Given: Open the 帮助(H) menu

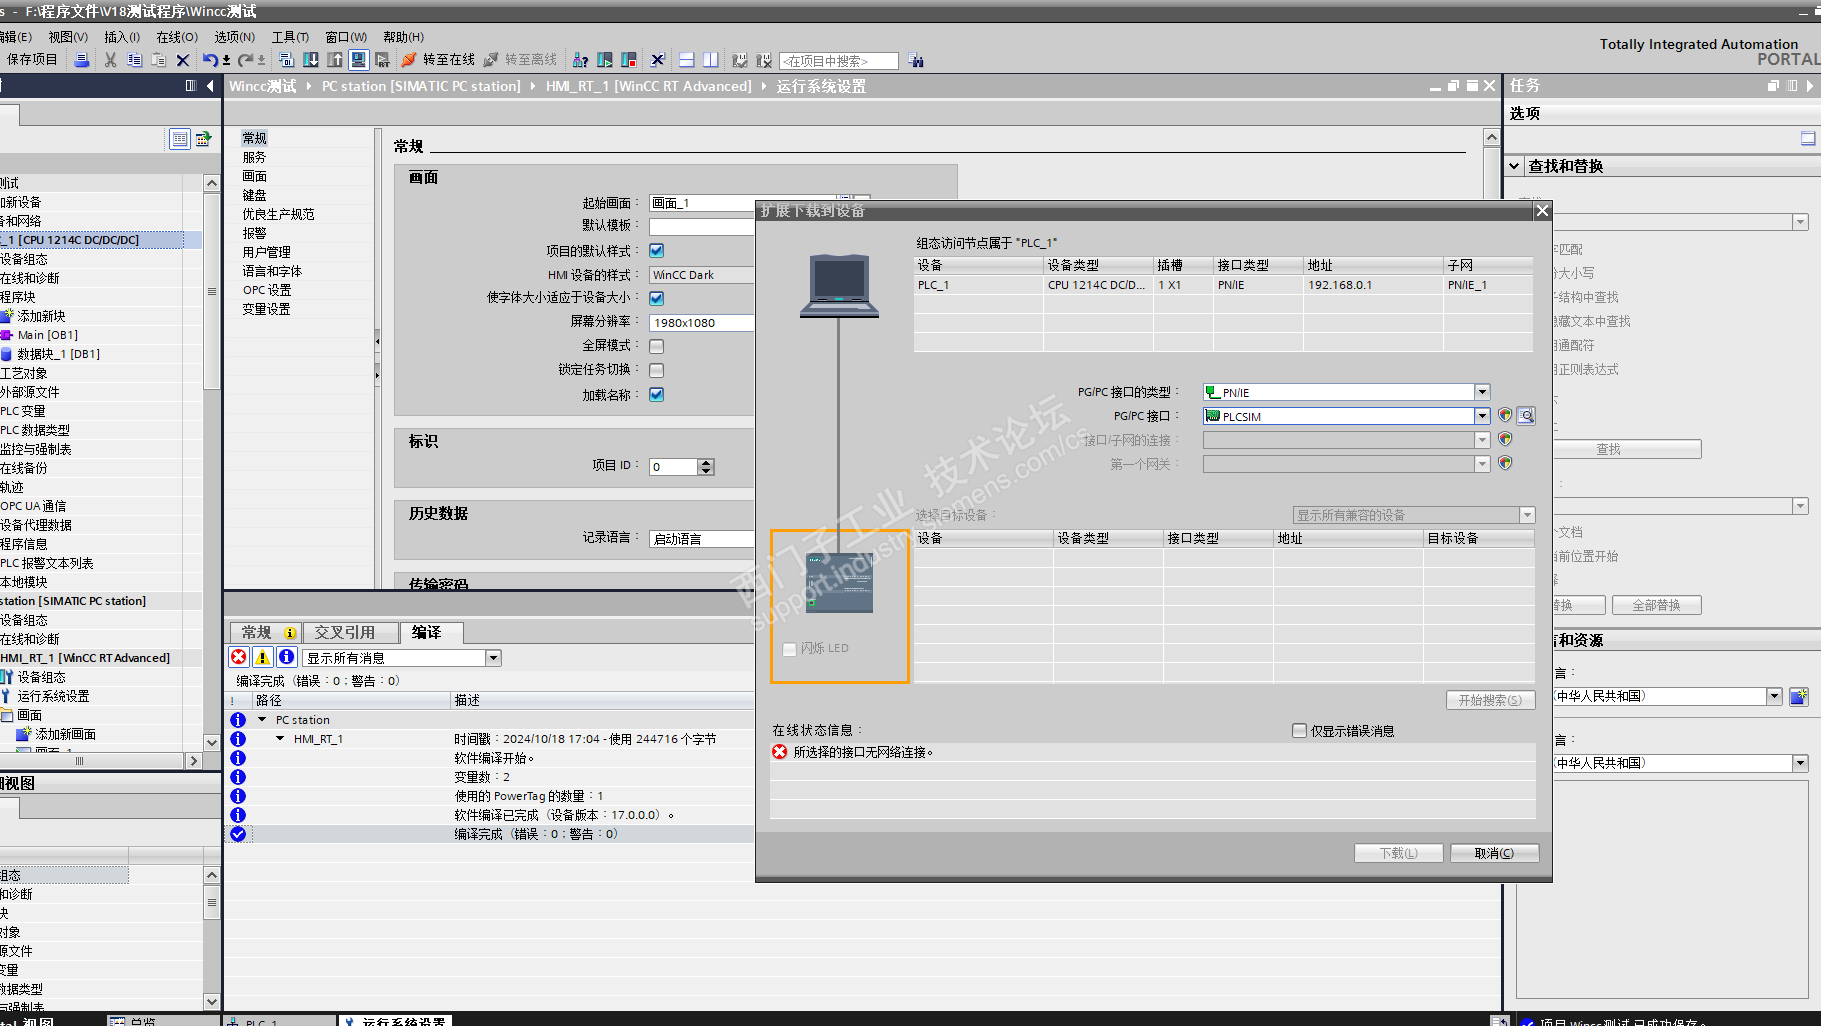Looking at the screenshot, I should [403, 37].
